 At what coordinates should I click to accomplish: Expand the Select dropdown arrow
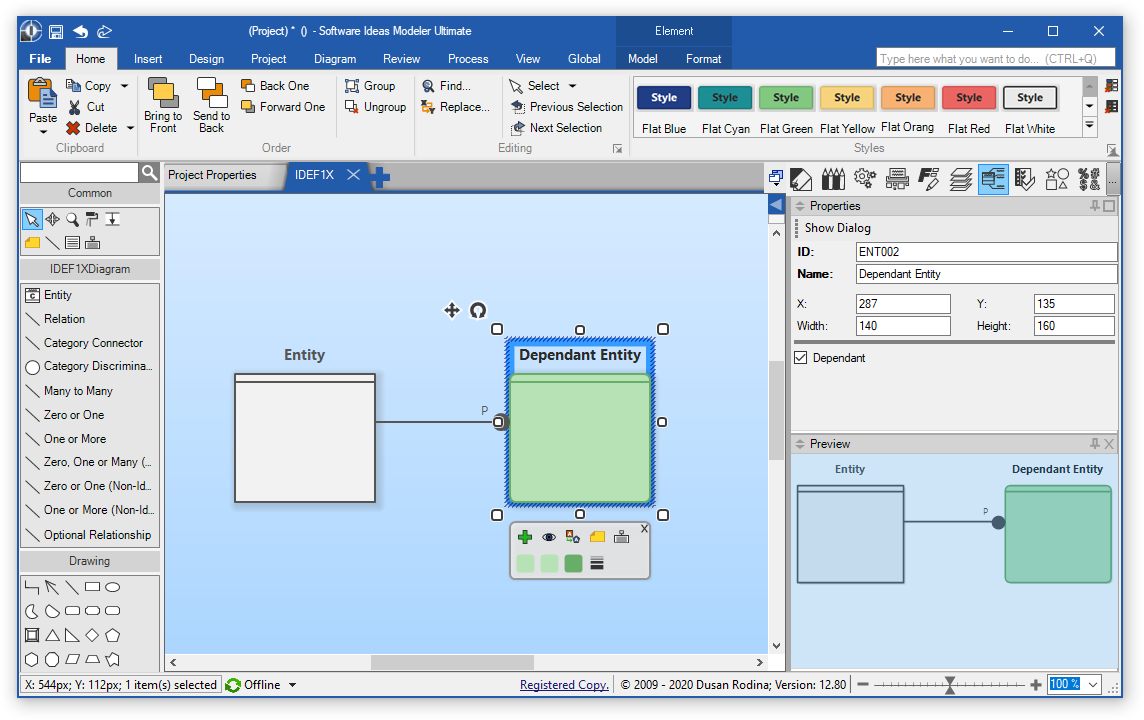[573, 86]
